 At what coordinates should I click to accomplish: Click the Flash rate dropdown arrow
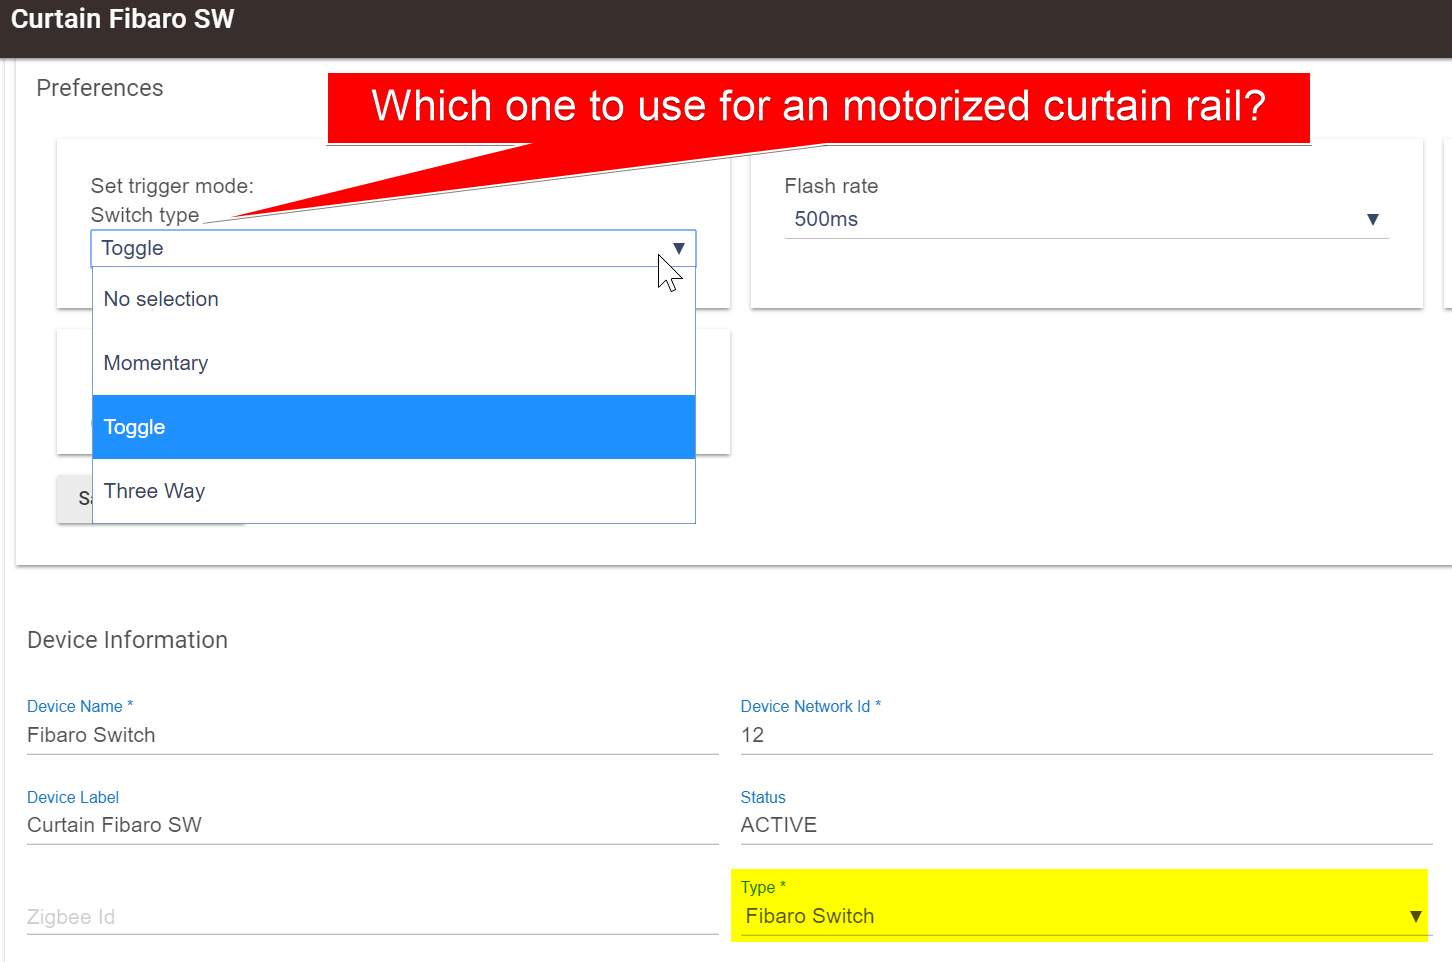[x=1372, y=219]
